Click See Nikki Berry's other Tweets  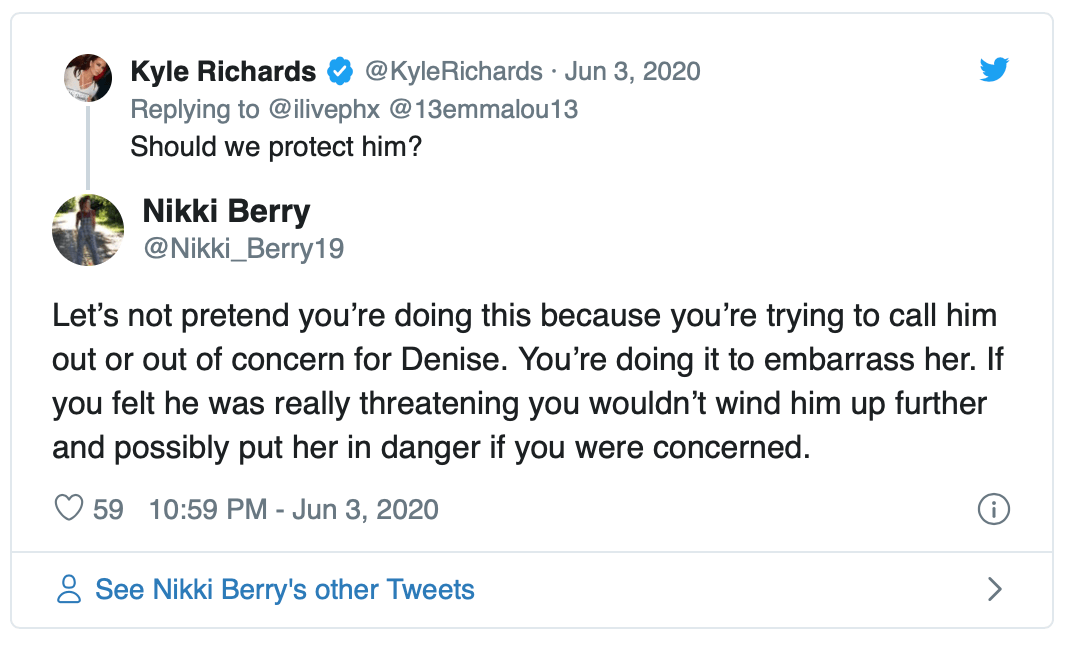(285, 589)
